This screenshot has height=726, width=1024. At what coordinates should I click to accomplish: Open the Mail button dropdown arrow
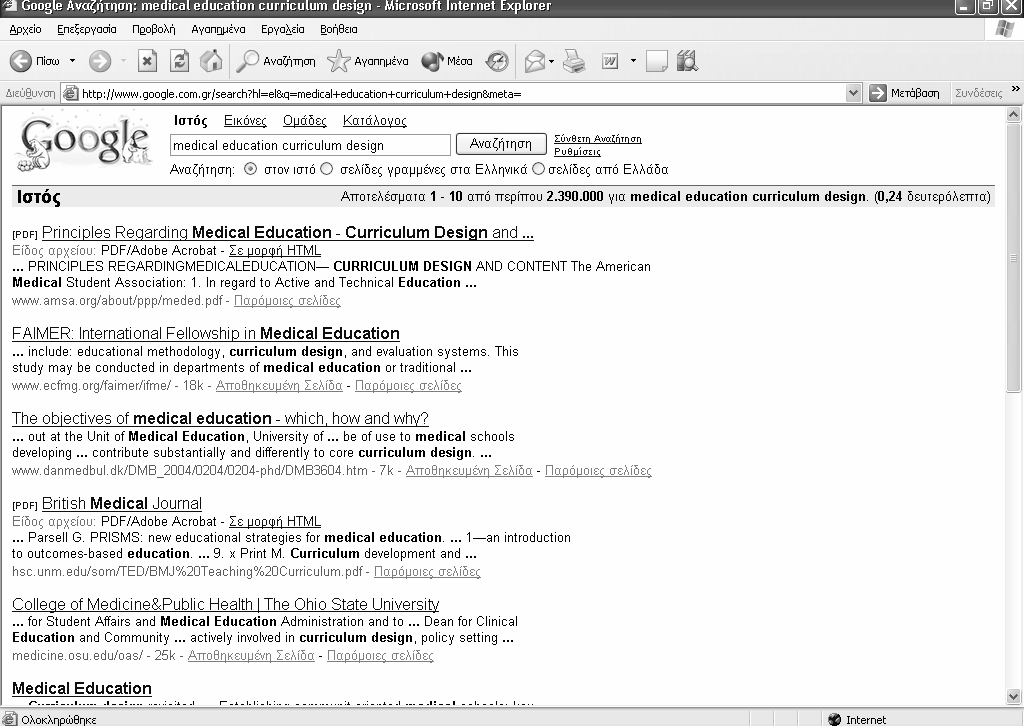(552, 61)
